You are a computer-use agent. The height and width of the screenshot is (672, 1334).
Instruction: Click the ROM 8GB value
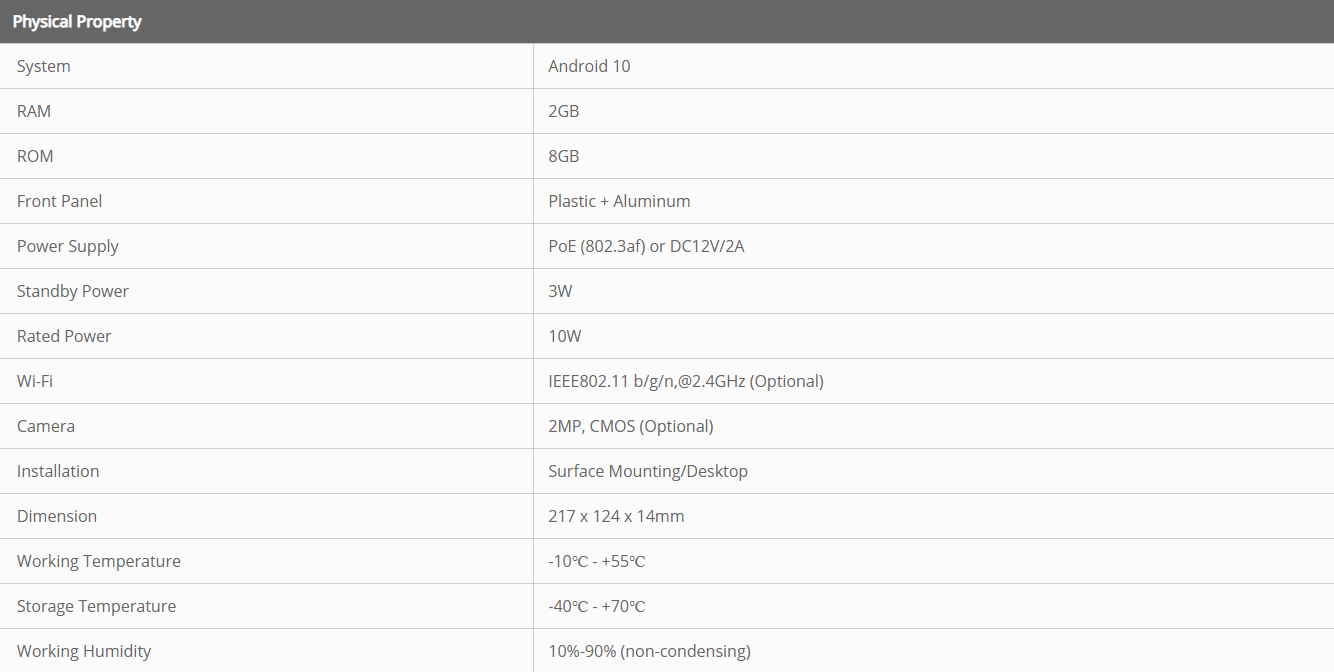pyautogui.click(x=564, y=156)
